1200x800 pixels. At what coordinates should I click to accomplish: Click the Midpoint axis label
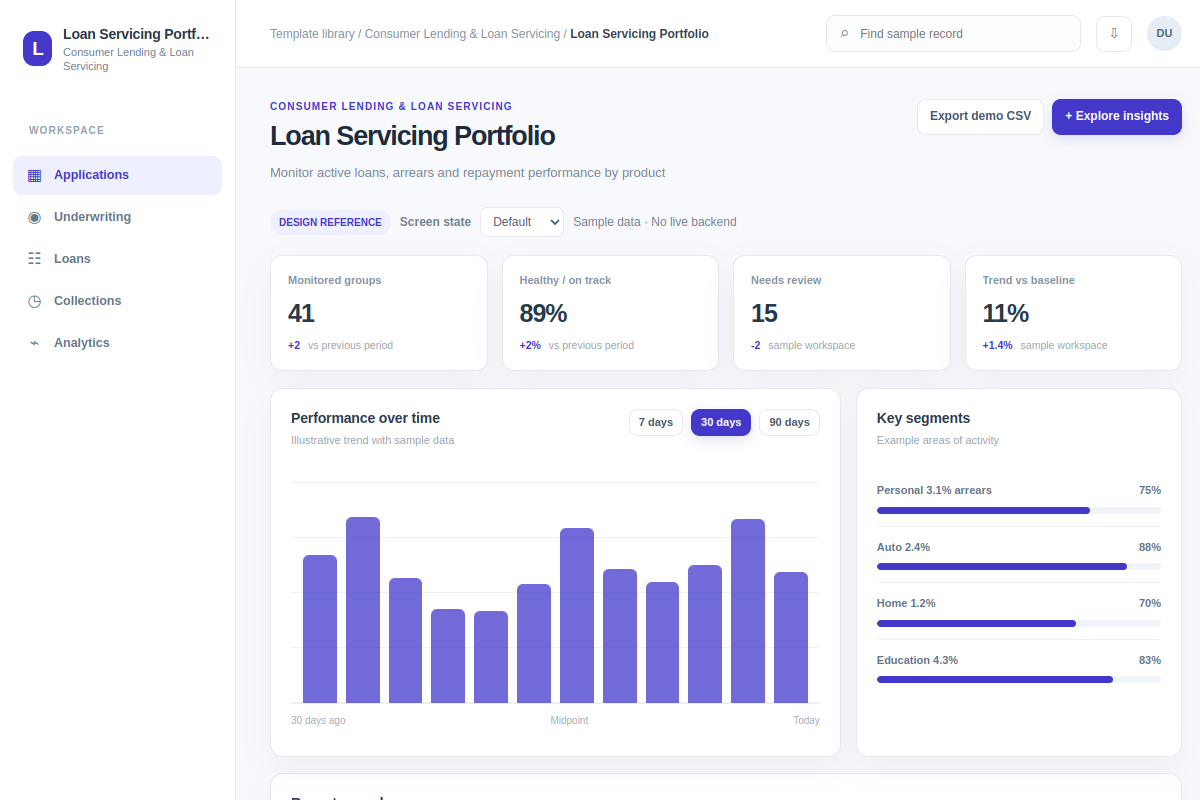[569, 721]
